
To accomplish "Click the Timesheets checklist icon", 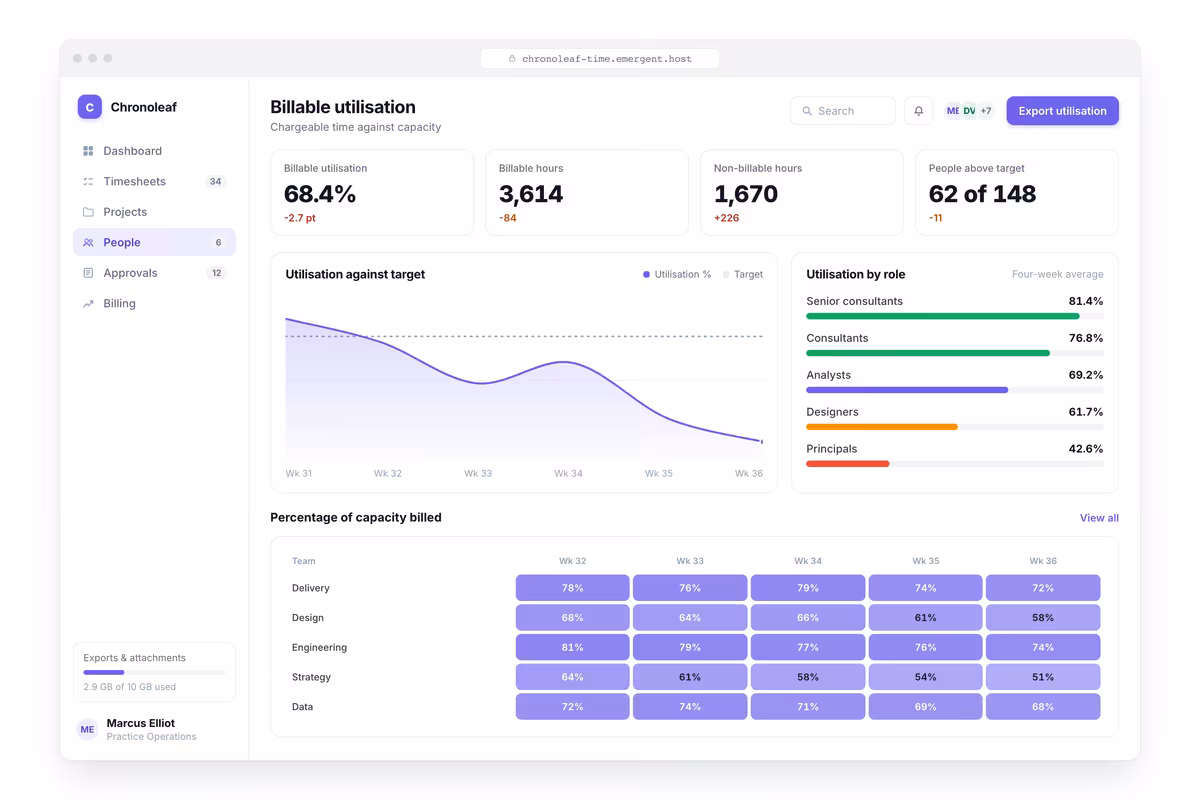I will 88,181.
